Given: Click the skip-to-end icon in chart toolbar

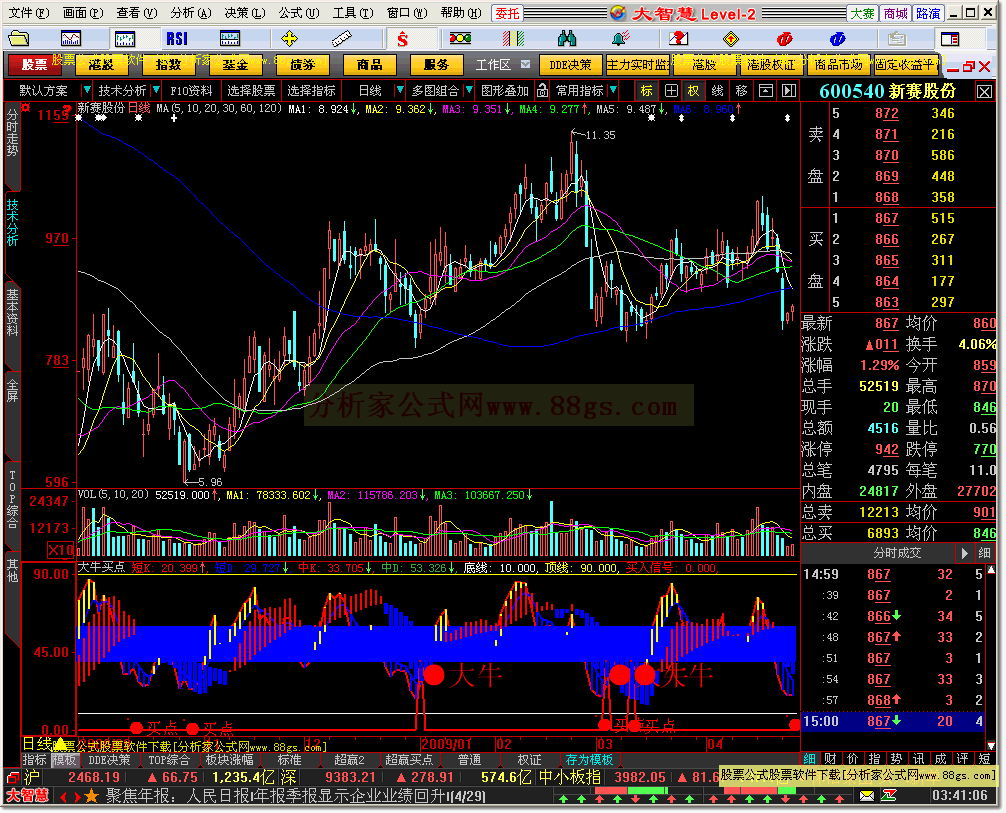Looking at the screenshot, I should tap(789, 90).
